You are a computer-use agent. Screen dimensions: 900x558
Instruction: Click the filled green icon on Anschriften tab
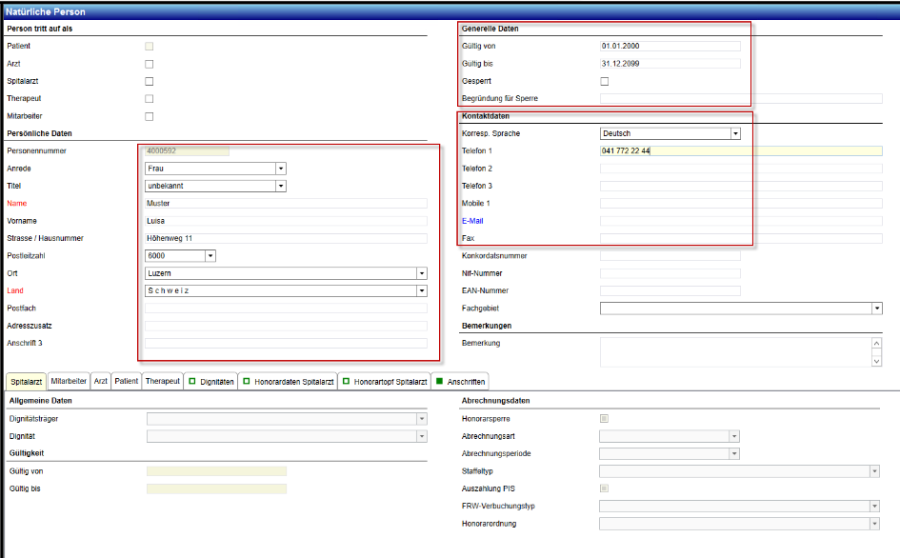click(439, 381)
